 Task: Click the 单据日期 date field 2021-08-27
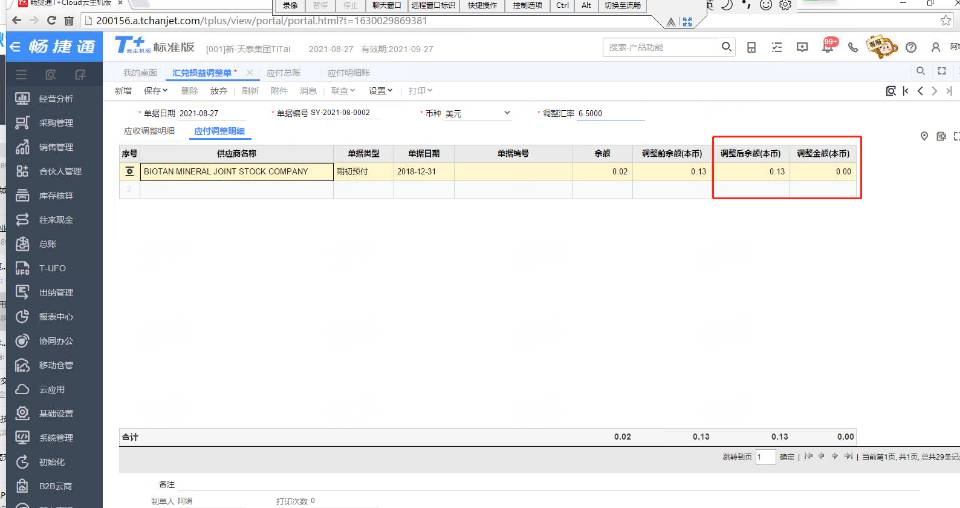pyautogui.click(x=211, y=113)
